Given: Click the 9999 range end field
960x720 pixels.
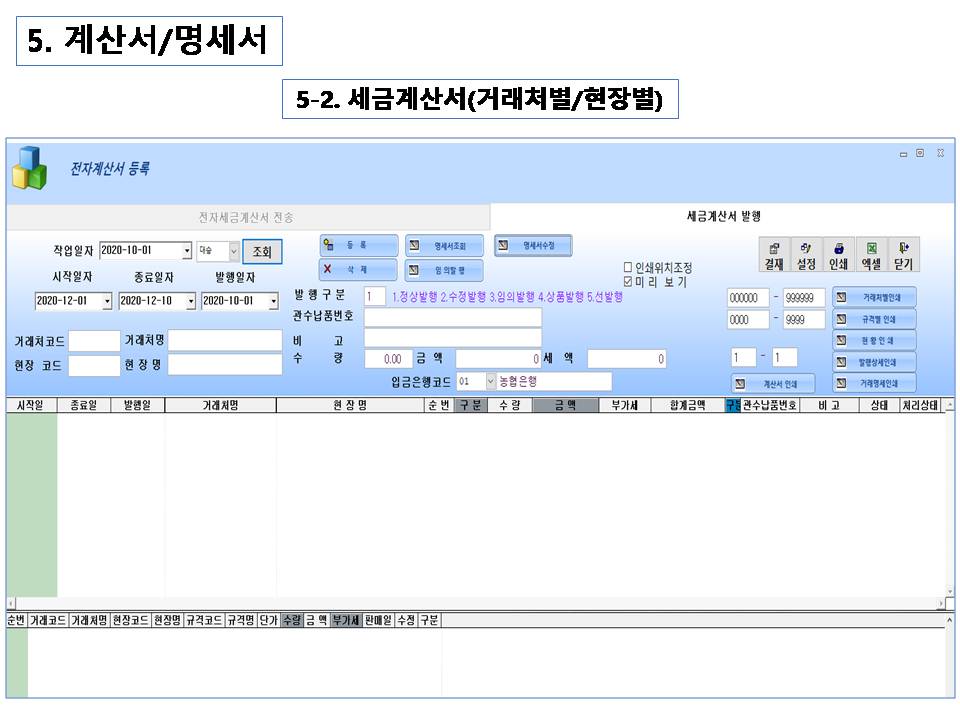Looking at the screenshot, I should pyautogui.click(x=804, y=319).
